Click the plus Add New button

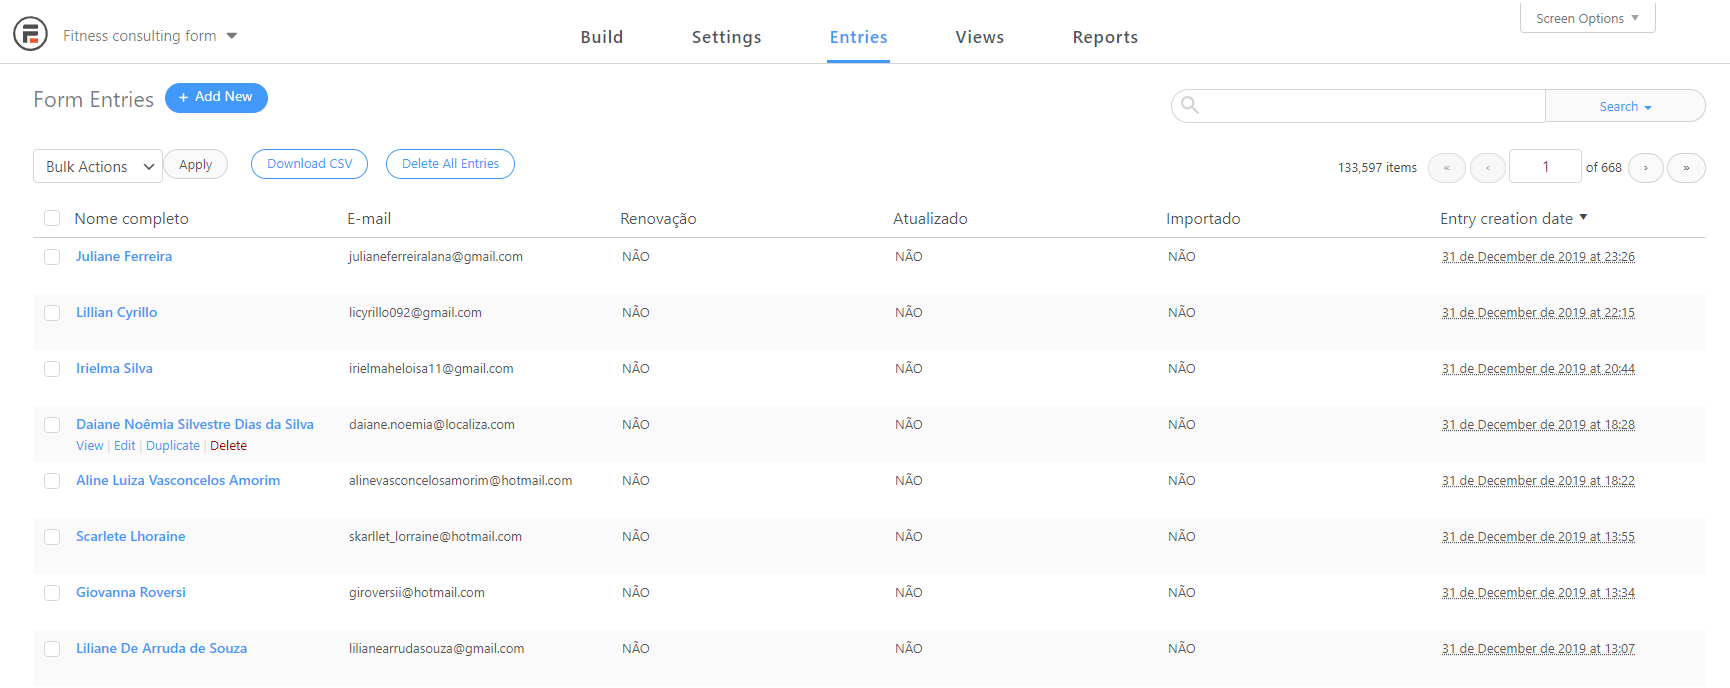click(x=216, y=97)
